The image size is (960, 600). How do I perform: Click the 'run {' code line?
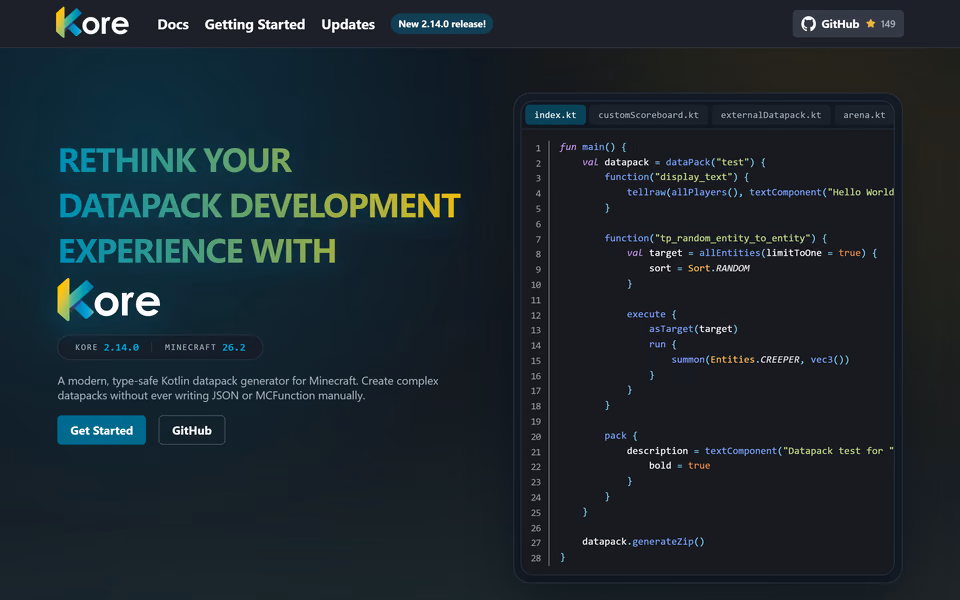coord(662,344)
